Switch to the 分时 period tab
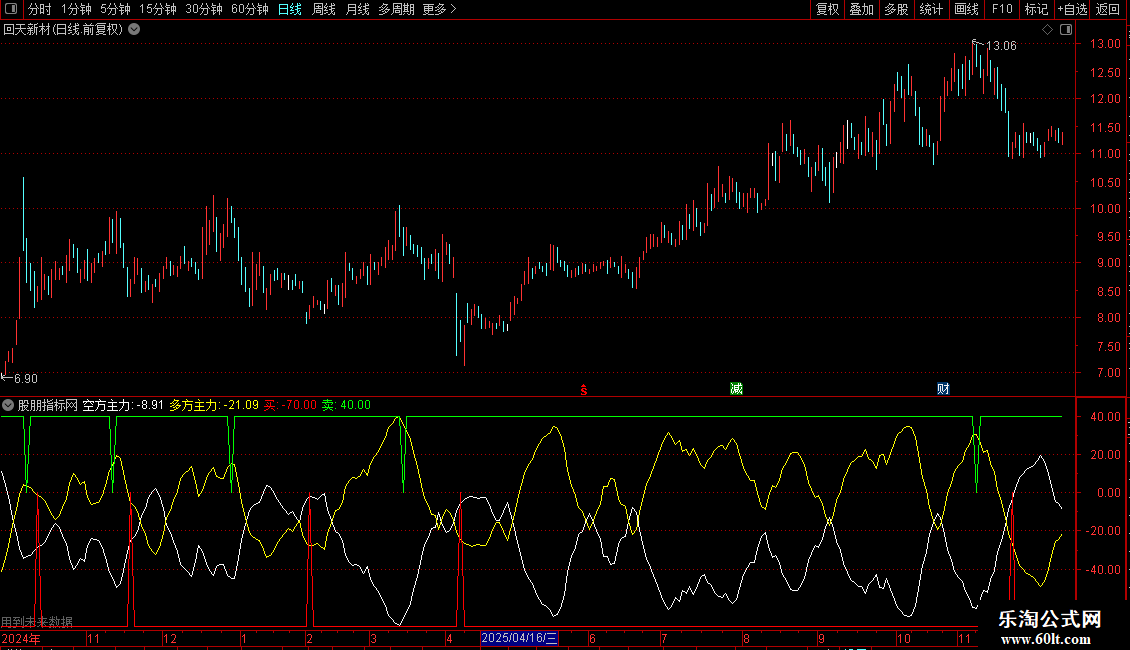The height and width of the screenshot is (650, 1130). click(x=40, y=9)
